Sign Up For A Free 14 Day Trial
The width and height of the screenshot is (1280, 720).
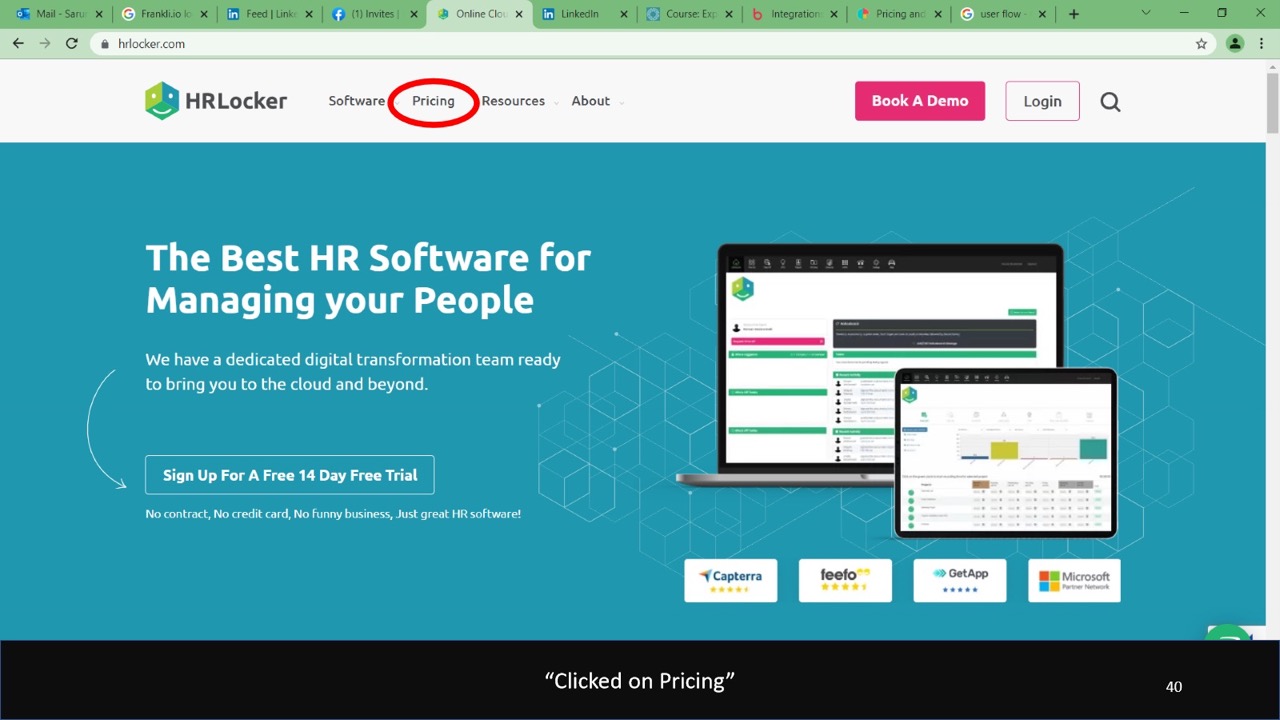(290, 475)
